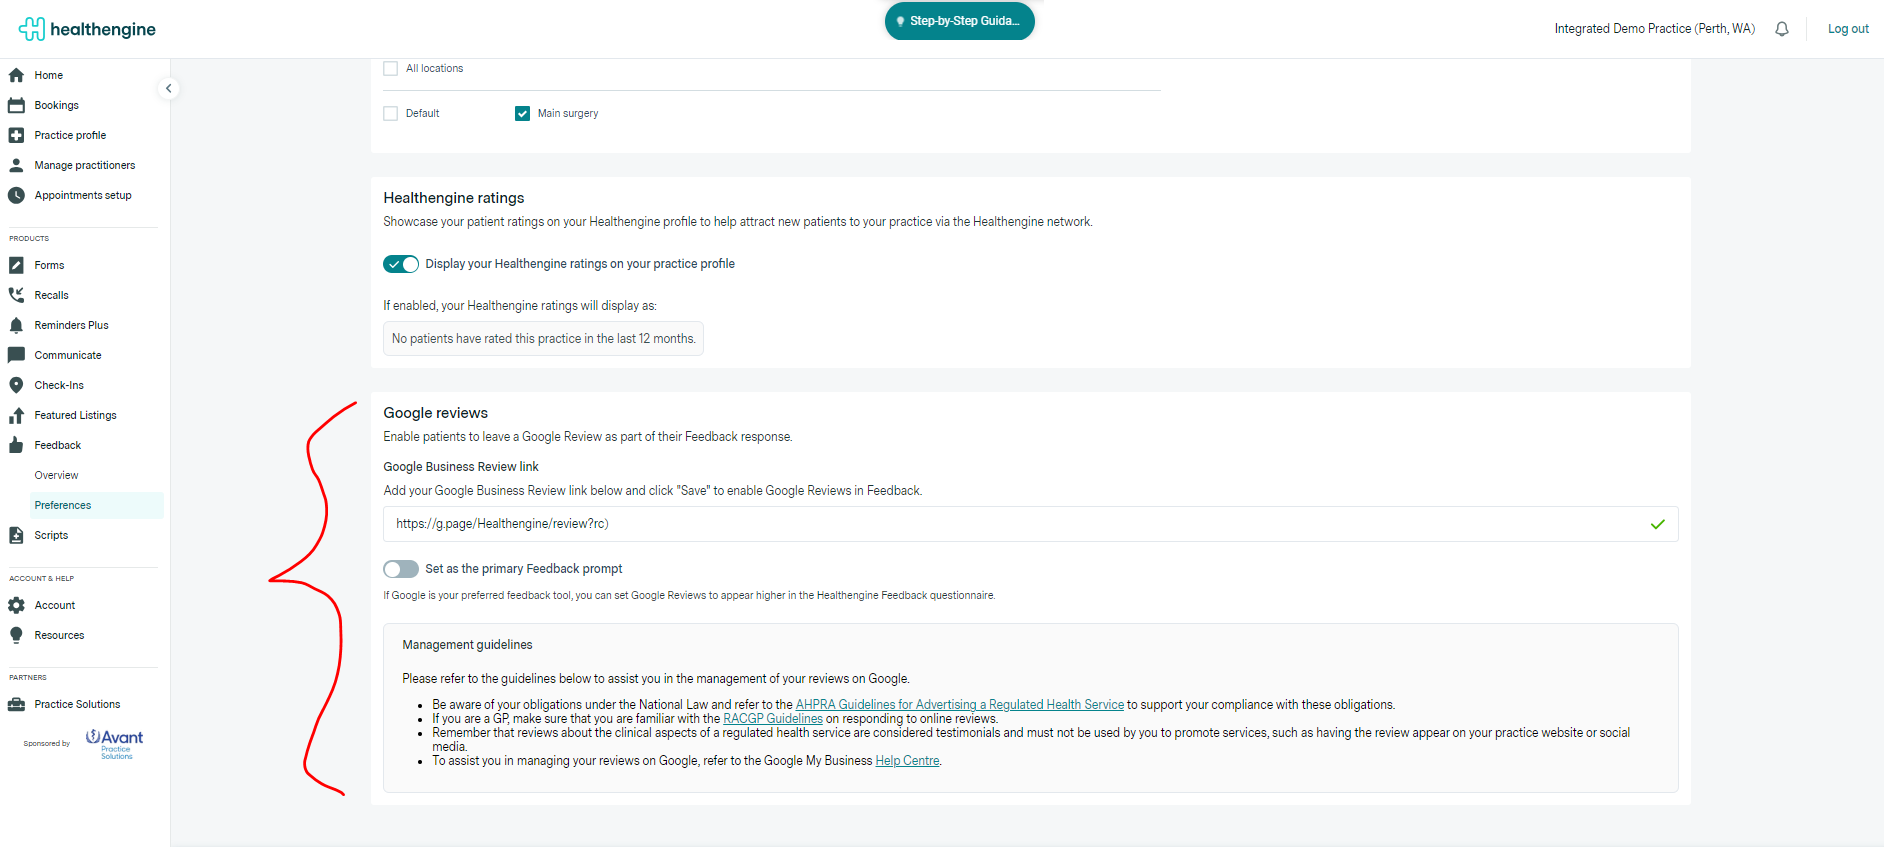Click the notification bell icon

pos(1781,29)
